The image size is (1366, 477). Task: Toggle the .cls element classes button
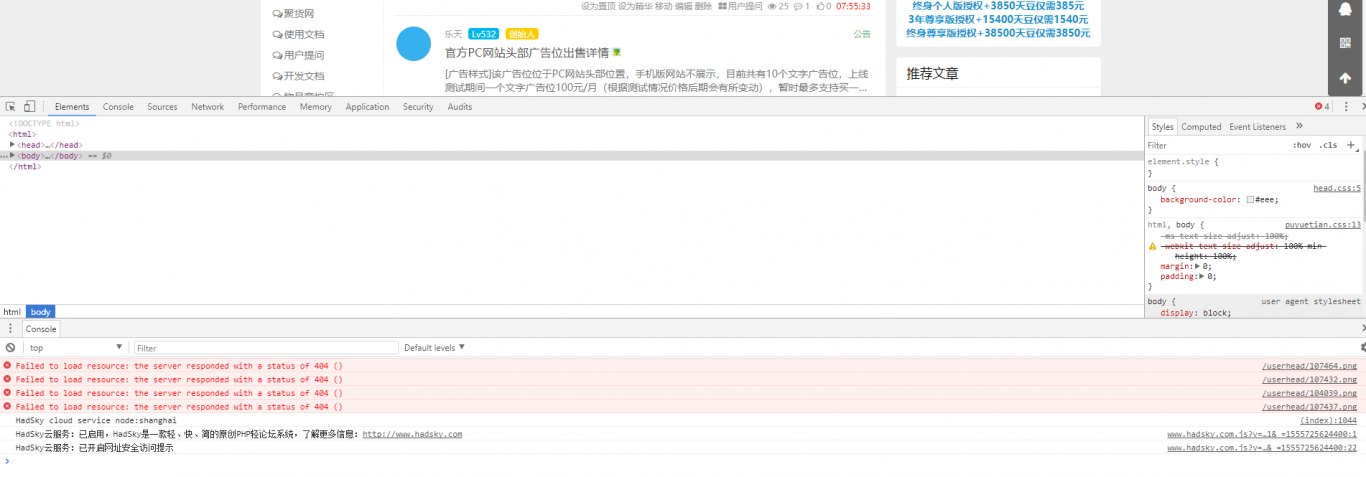click(x=1328, y=145)
